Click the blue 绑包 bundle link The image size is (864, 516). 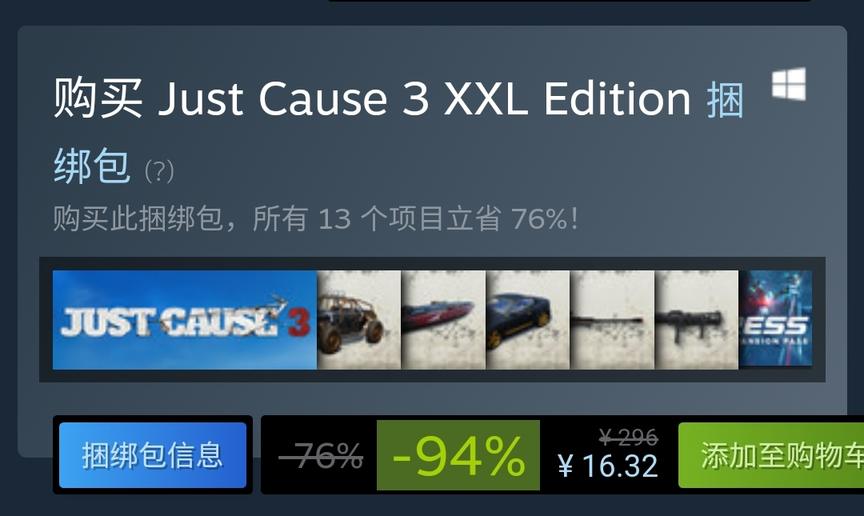pyautogui.click(x=92, y=165)
